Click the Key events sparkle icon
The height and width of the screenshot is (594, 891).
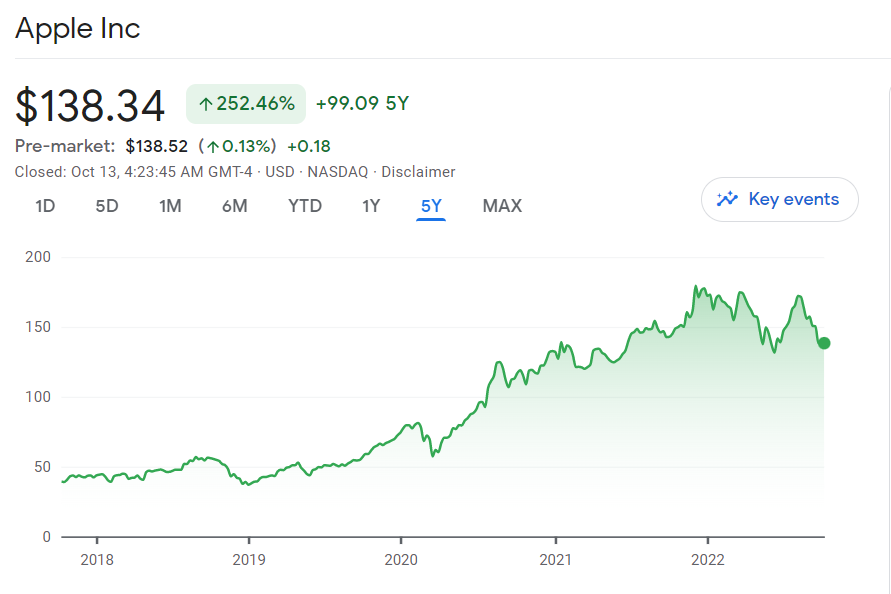(728, 199)
